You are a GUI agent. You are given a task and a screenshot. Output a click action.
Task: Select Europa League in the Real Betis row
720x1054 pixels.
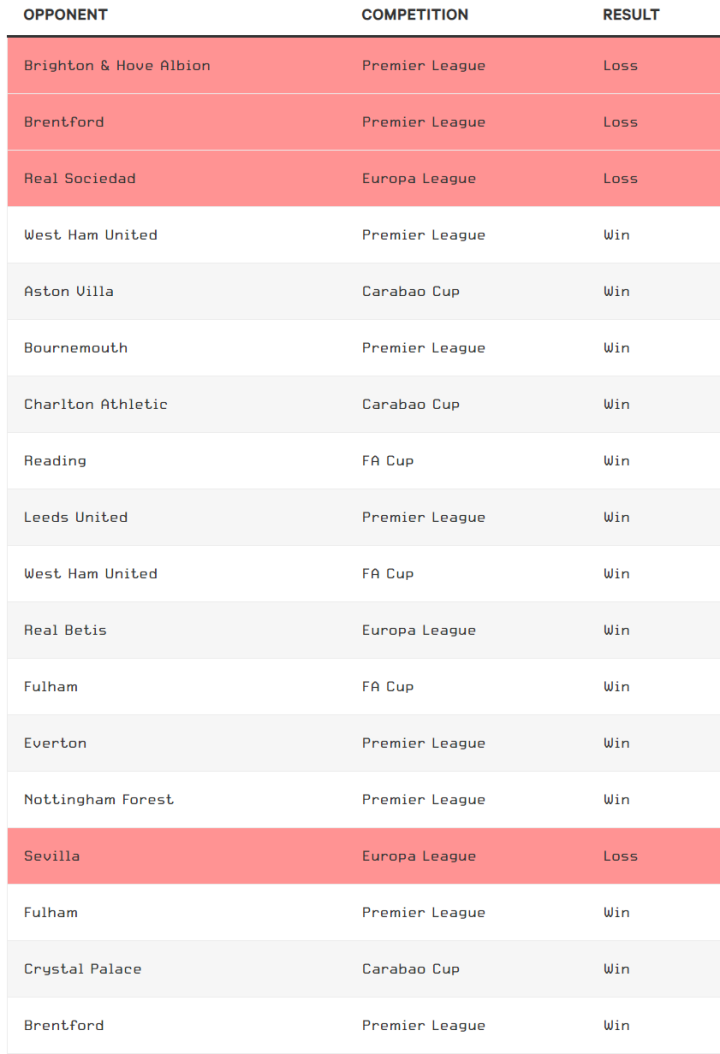[419, 631]
